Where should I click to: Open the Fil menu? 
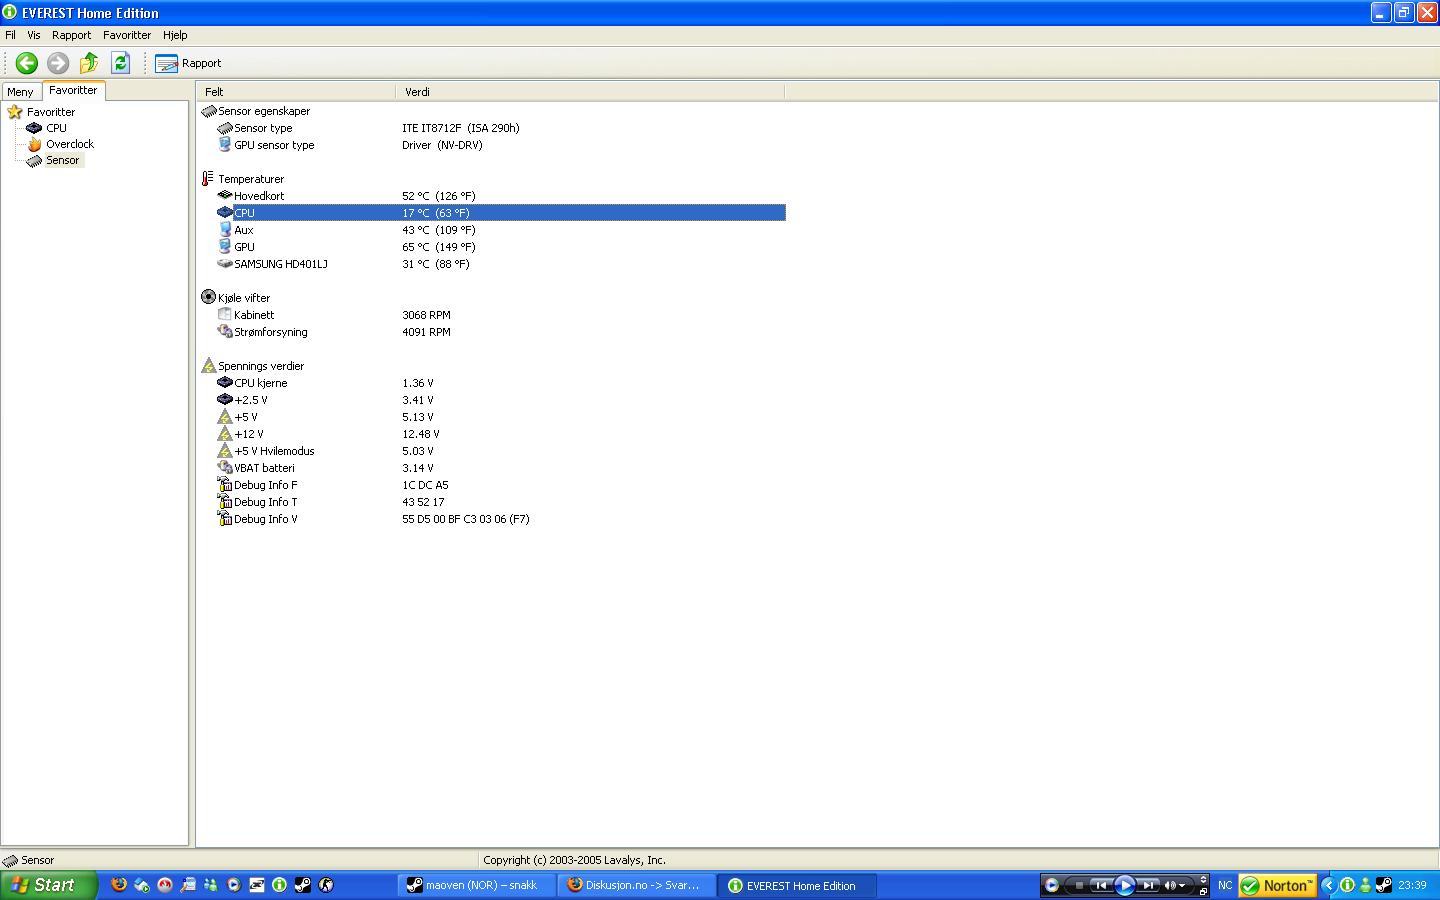[11, 35]
